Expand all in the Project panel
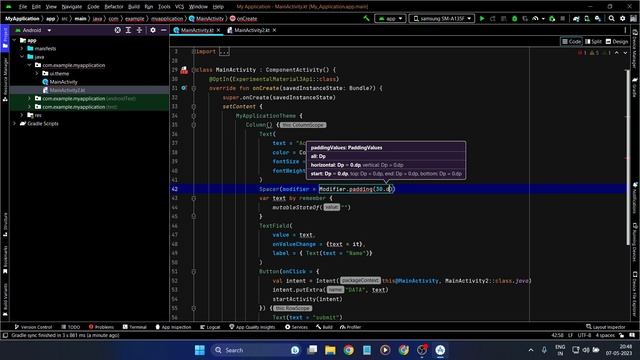Screen dimensions: 640x360 (x=128, y=30)
